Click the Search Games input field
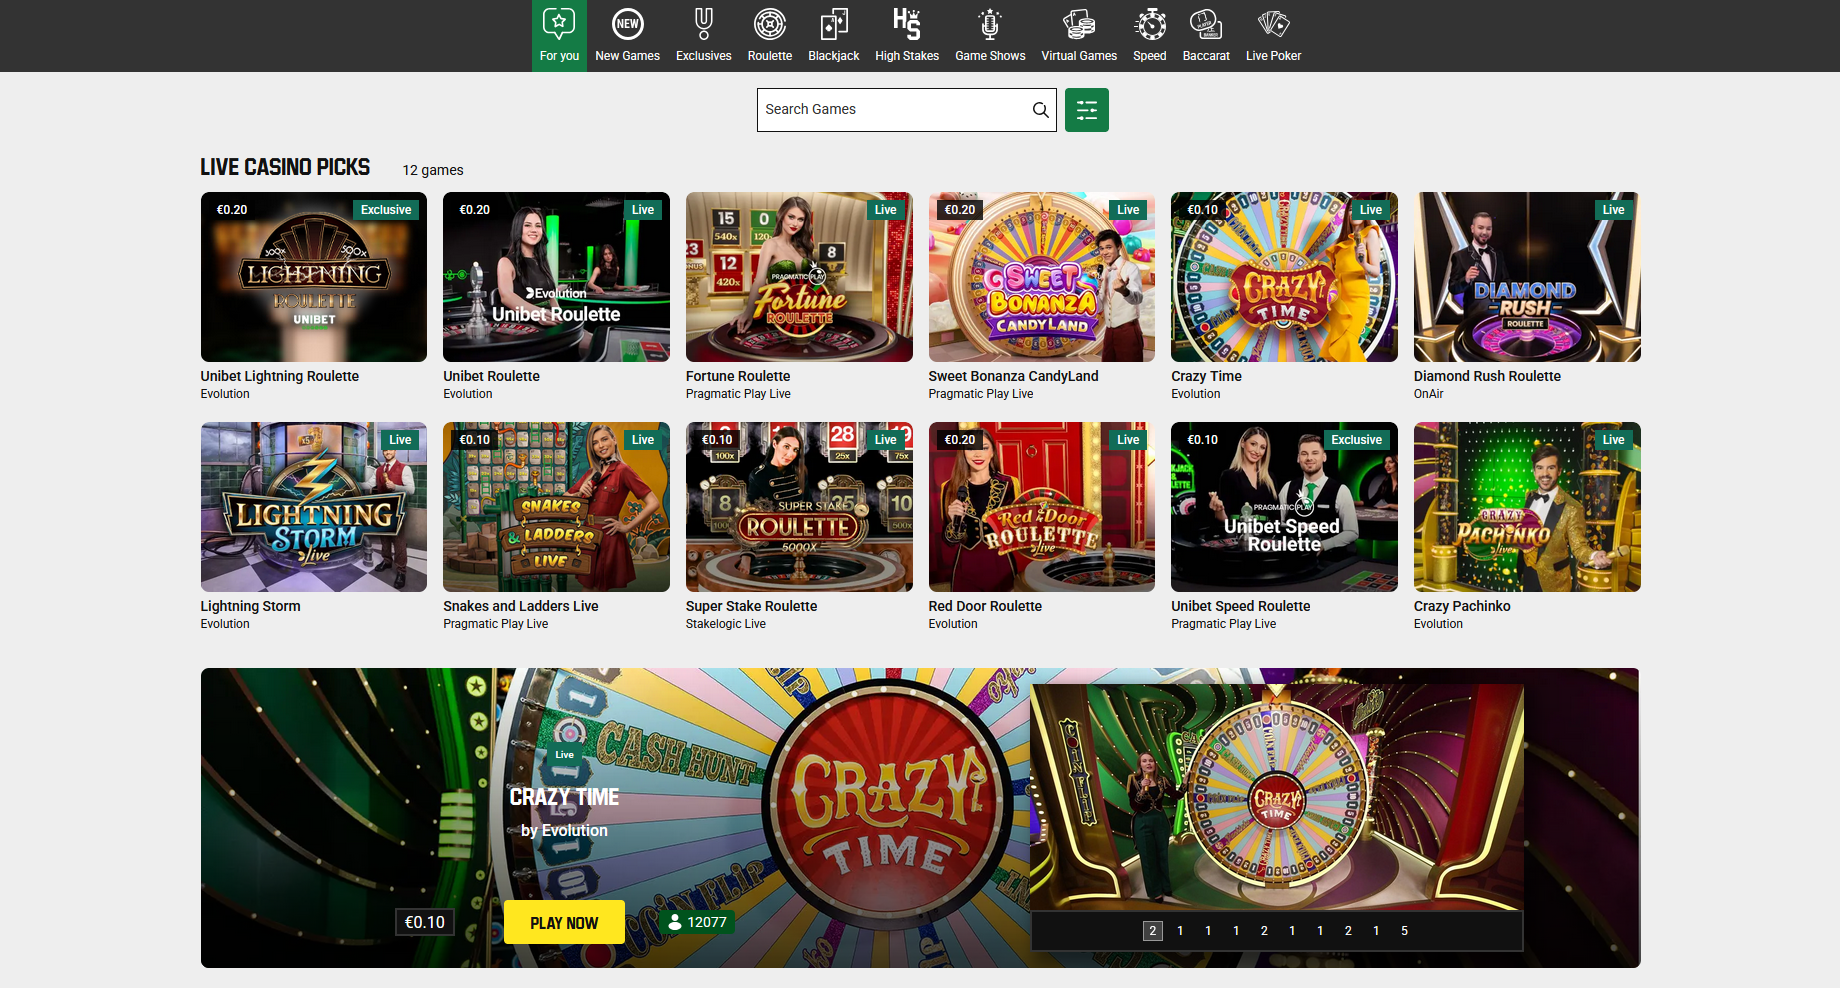Image resolution: width=1840 pixels, height=988 pixels. pyautogui.click(x=906, y=110)
